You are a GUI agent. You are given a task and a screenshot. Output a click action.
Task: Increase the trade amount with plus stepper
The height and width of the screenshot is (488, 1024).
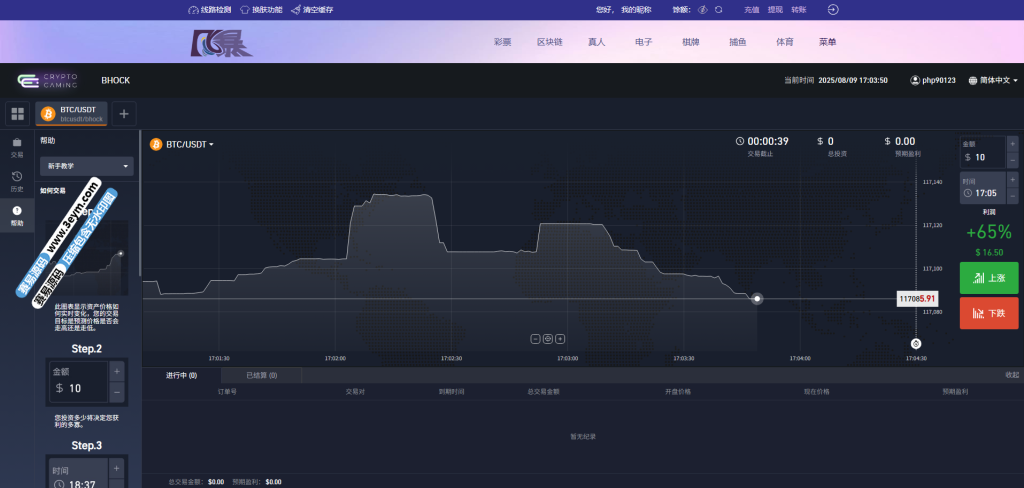click(x=1012, y=144)
